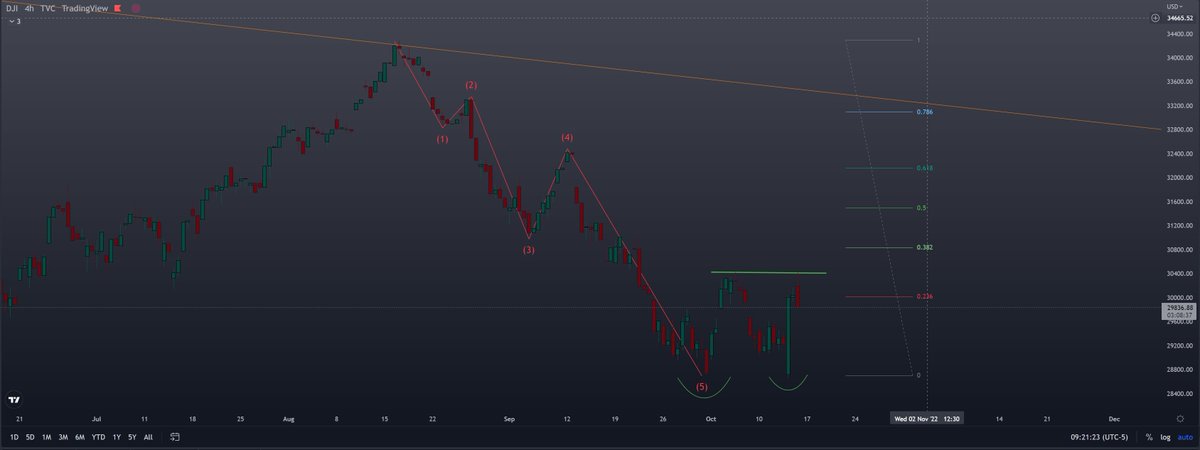Toggle log scale mode
Screen dimensions: 1200x450
(x=1163, y=438)
